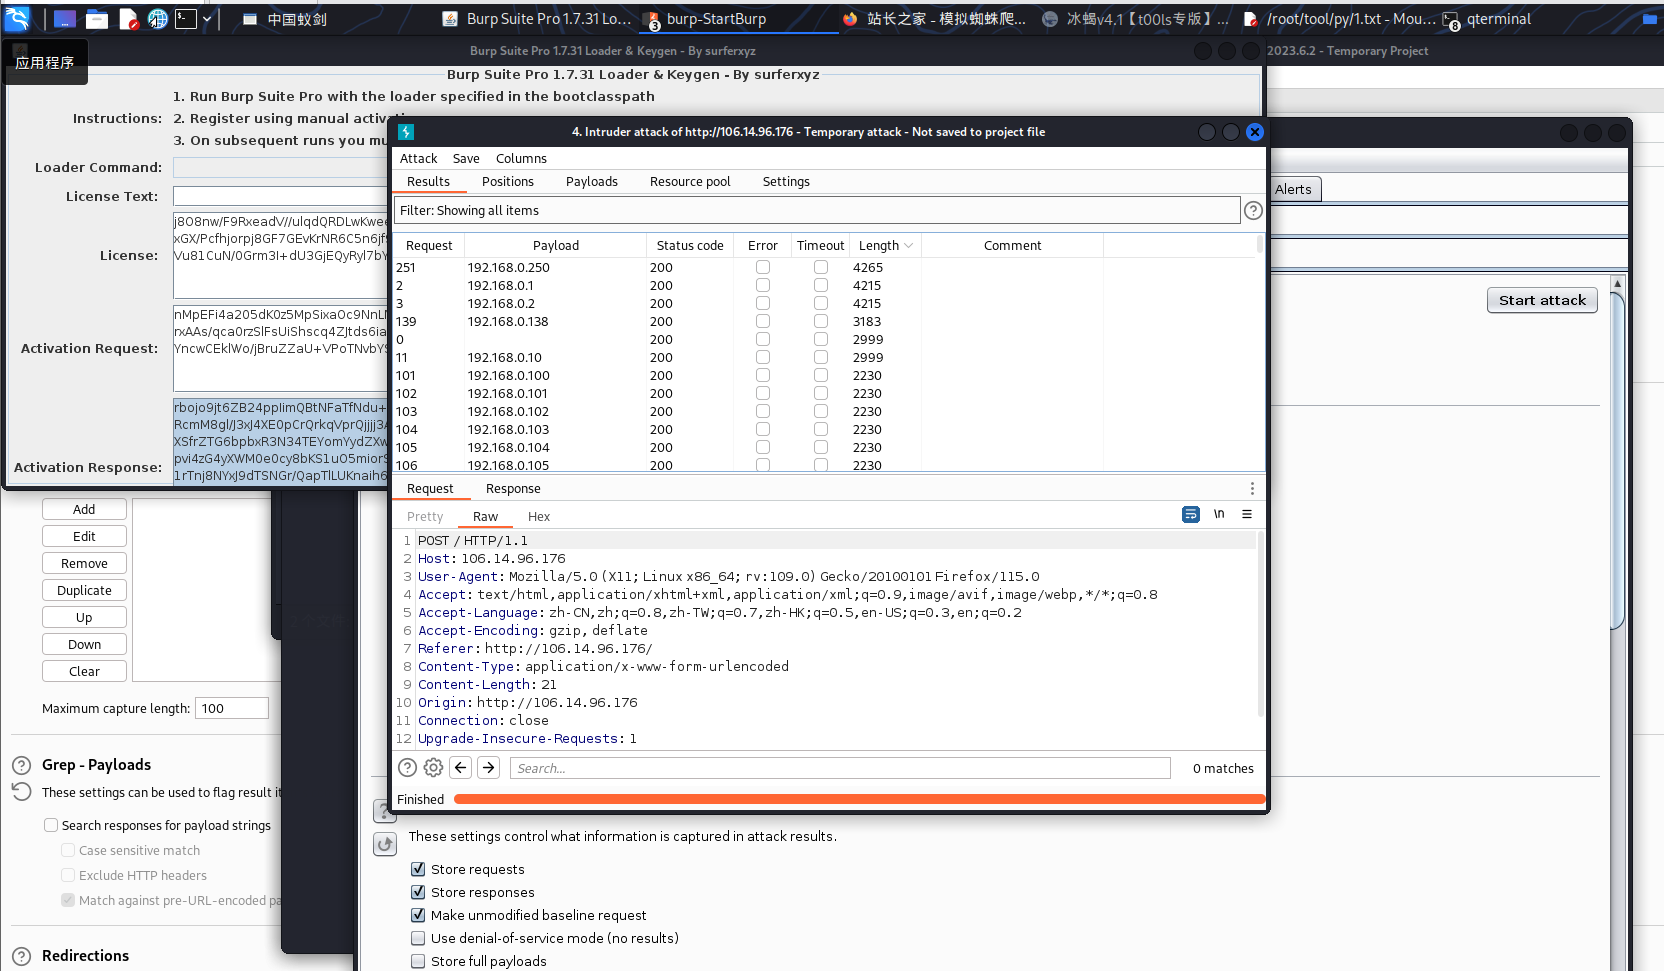Switch to the Hex view tab
1664x971 pixels.
click(x=539, y=516)
